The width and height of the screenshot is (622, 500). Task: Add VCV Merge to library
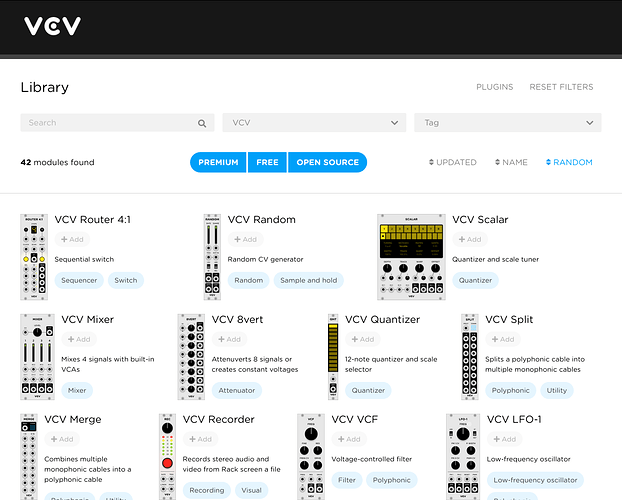(62, 439)
